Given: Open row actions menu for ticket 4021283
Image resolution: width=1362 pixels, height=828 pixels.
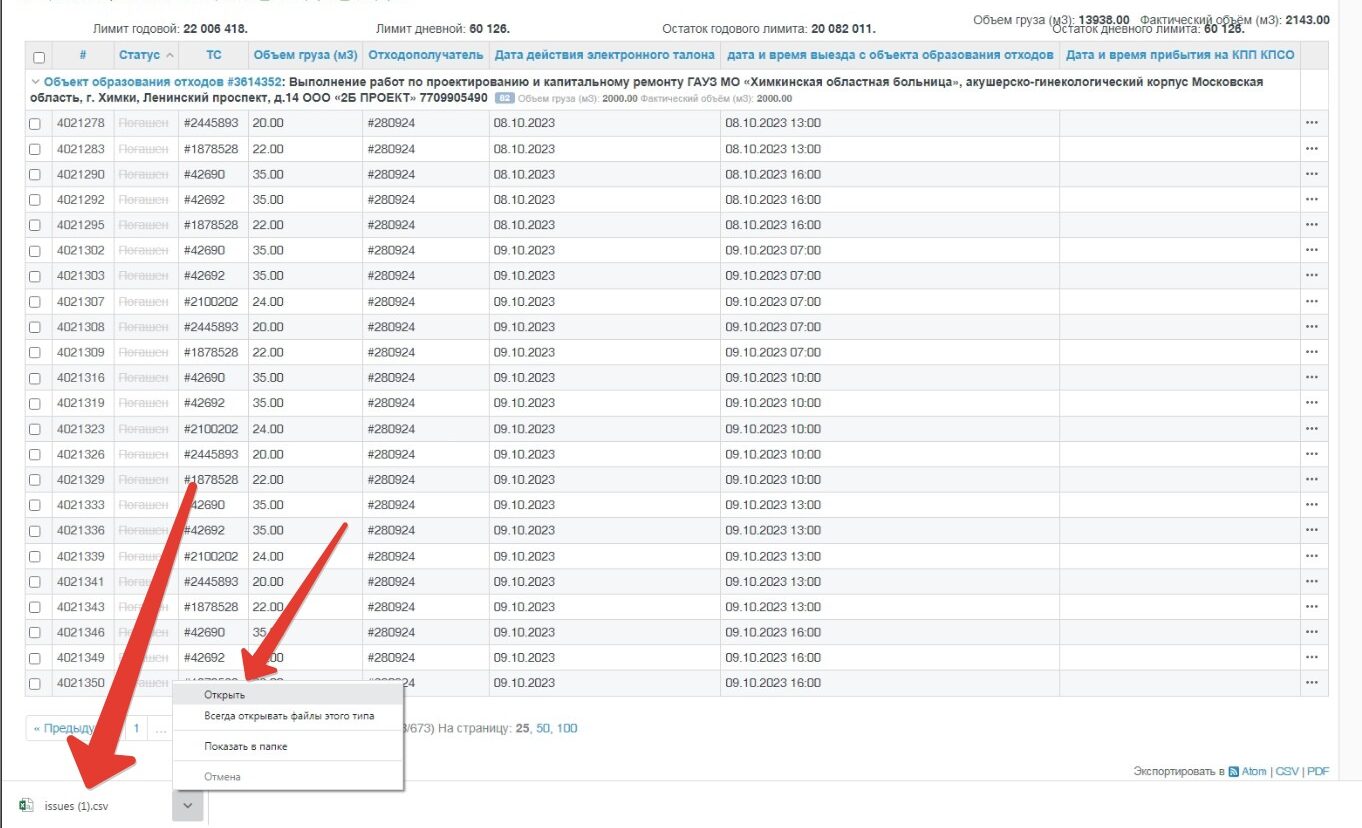Looking at the screenshot, I should pyautogui.click(x=1312, y=149).
